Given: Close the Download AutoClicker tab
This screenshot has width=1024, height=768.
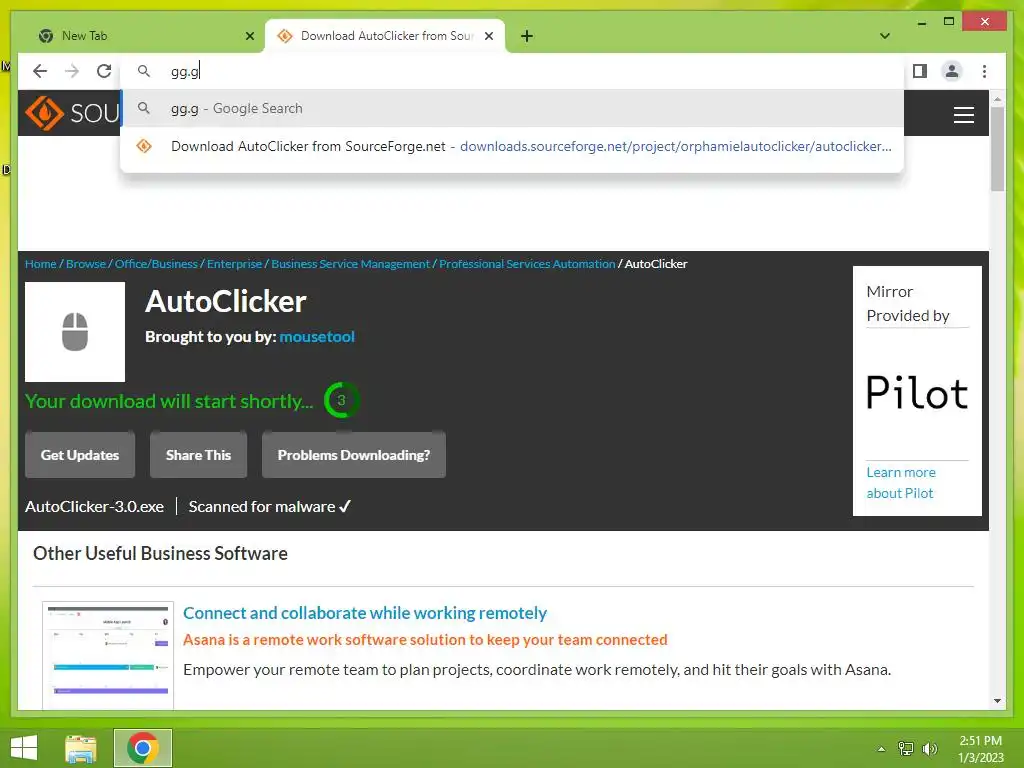Looking at the screenshot, I should 488,36.
